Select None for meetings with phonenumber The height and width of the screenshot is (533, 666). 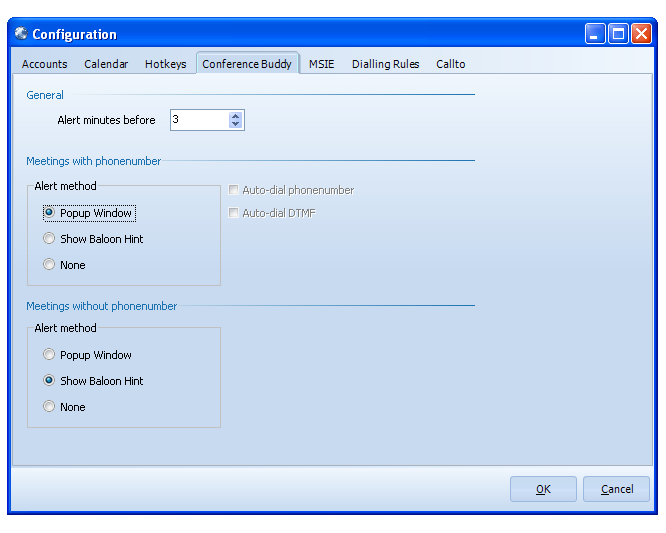[49, 265]
